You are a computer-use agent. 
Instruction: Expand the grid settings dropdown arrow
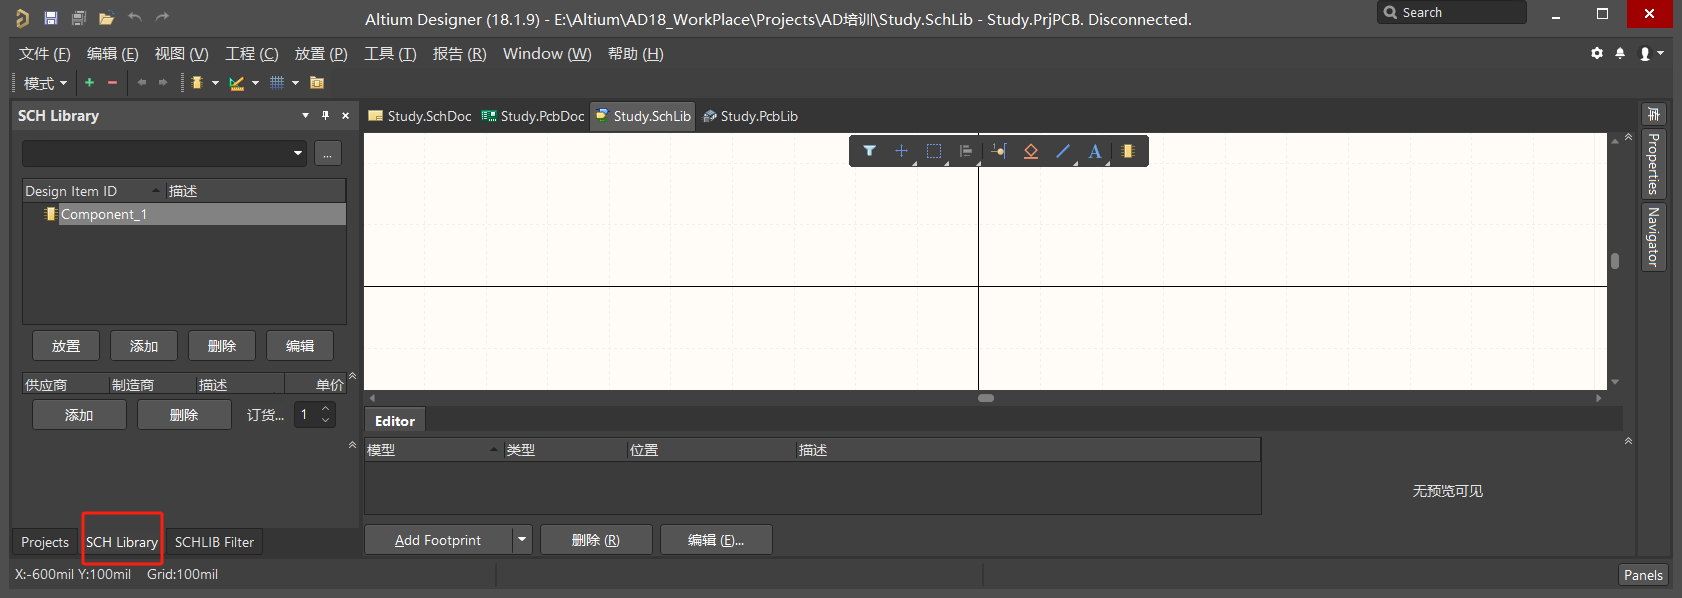coord(295,83)
